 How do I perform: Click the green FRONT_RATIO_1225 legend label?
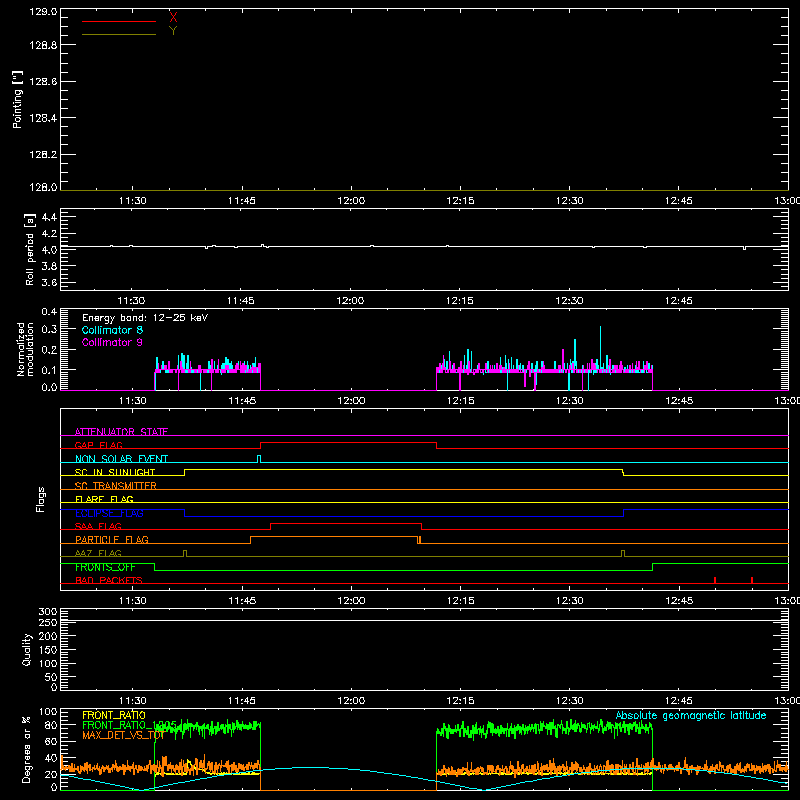[x=129, y=725]
